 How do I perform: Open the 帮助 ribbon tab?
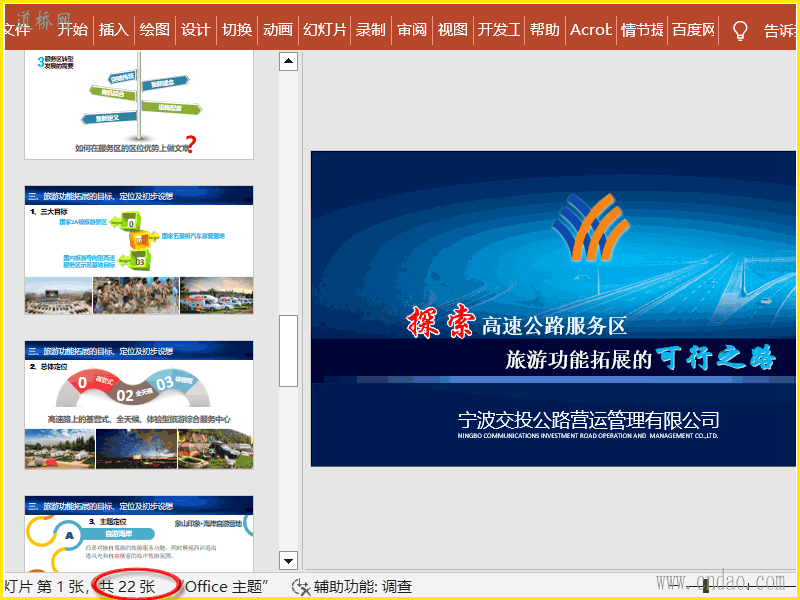click(545, 30)
